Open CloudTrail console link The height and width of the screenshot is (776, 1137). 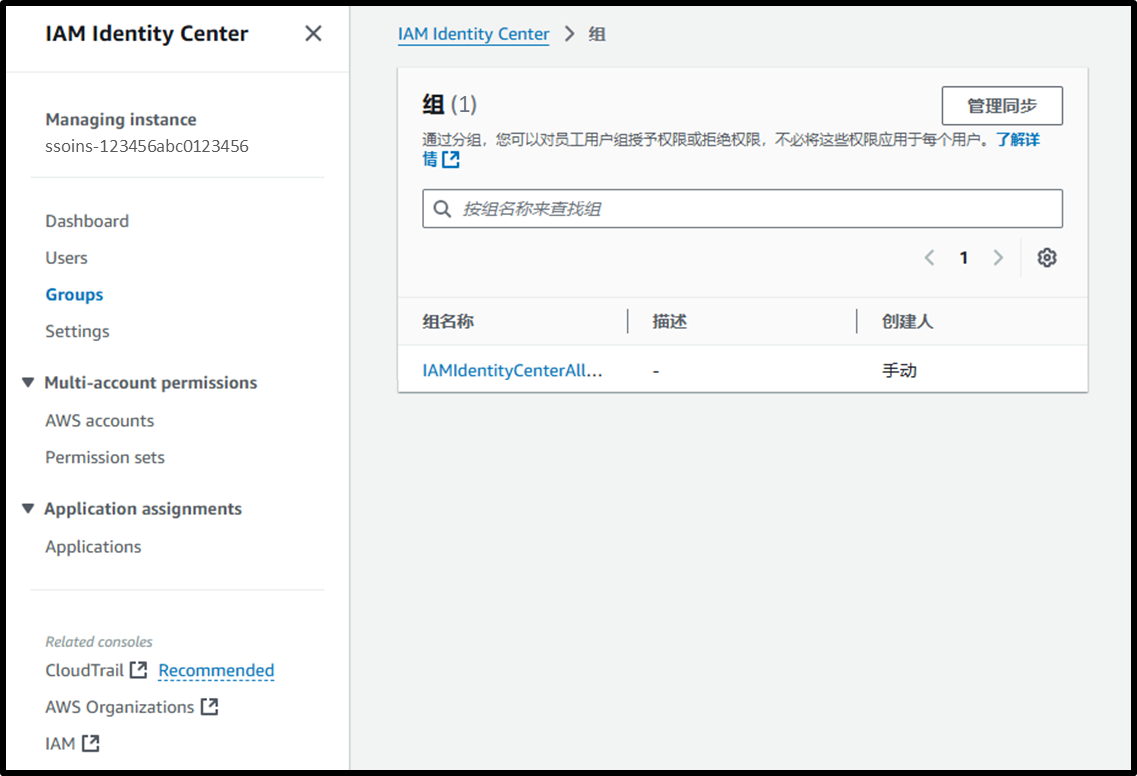point(84,670)
